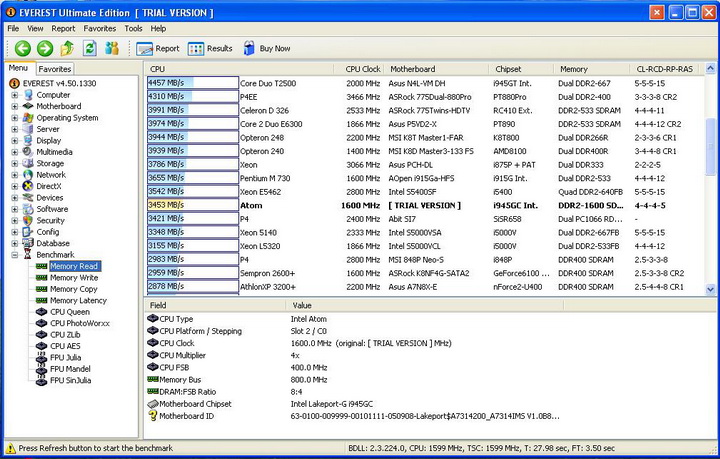Select the Menu tab
Image resolution: width=720 pixels, height=459 pixels.
pos(18,68)
